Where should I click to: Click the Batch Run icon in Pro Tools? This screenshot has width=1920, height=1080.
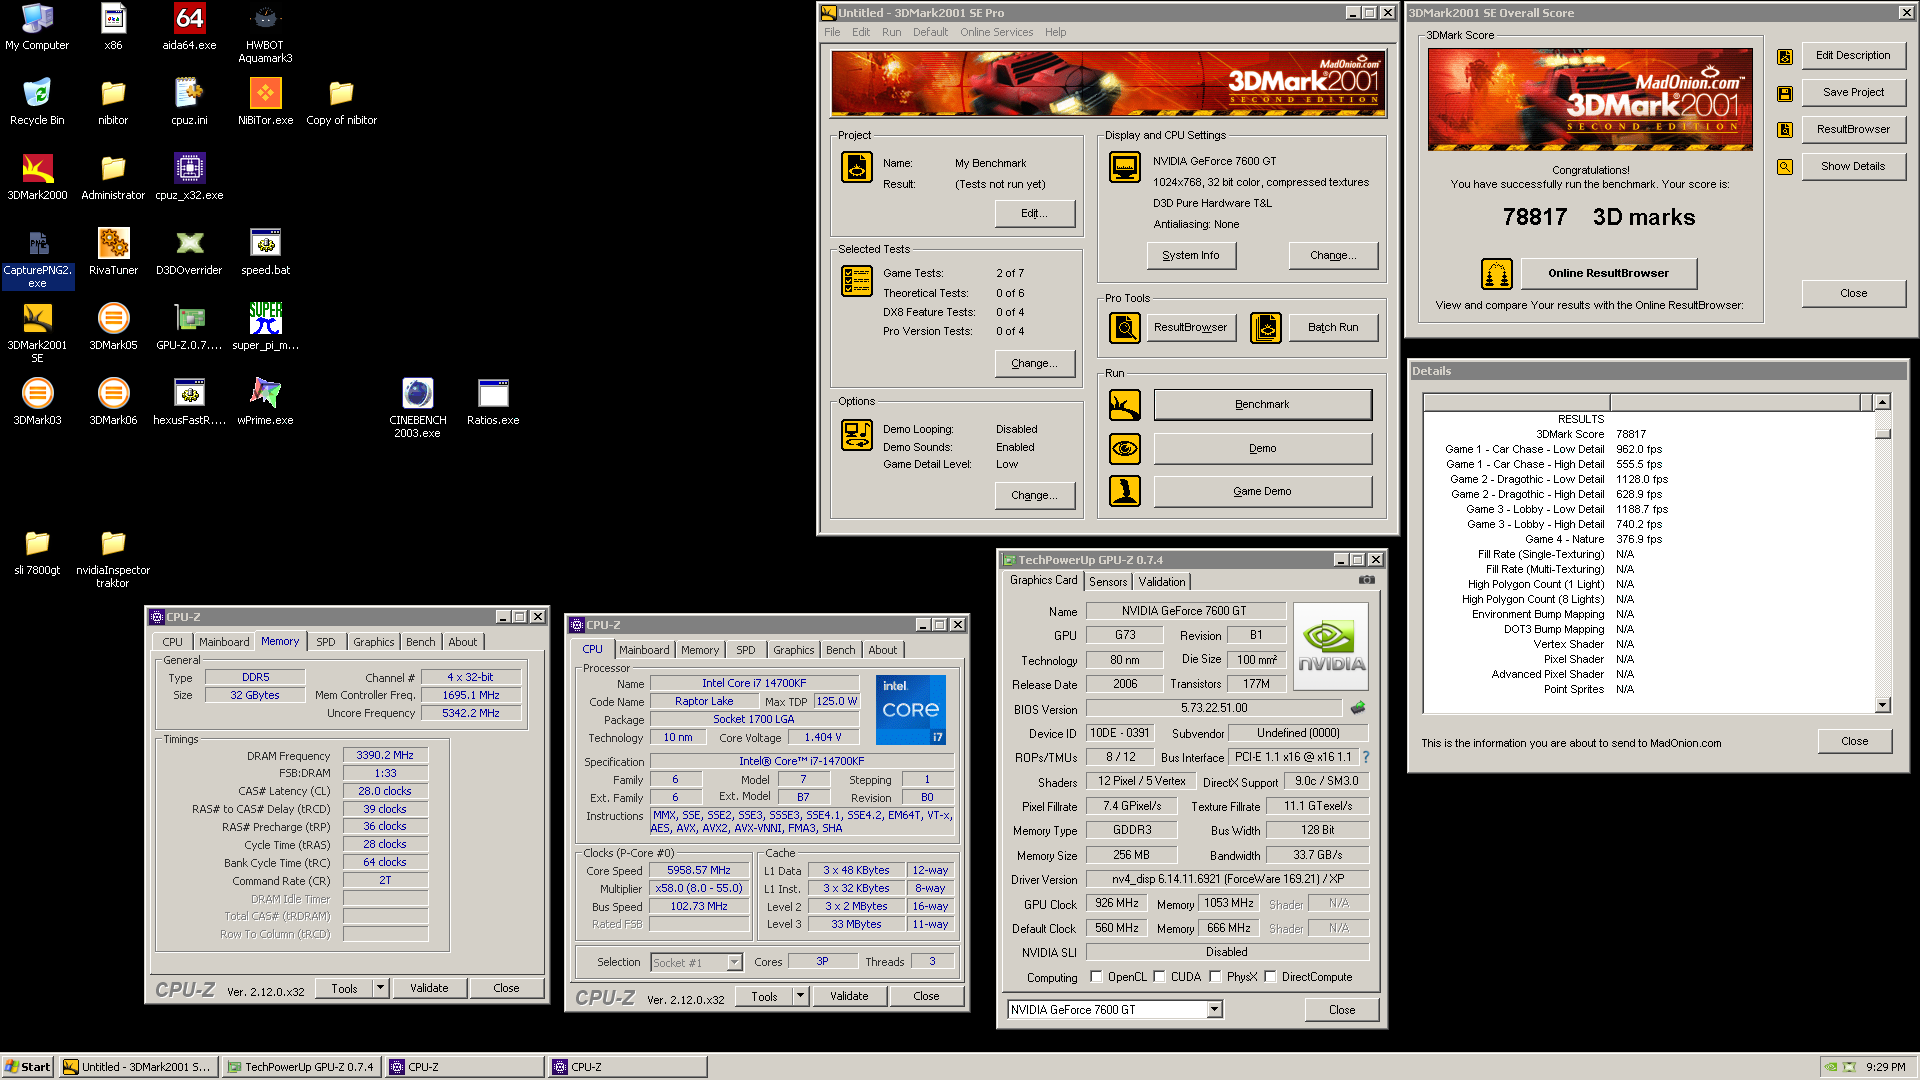tap(1266, 327)
